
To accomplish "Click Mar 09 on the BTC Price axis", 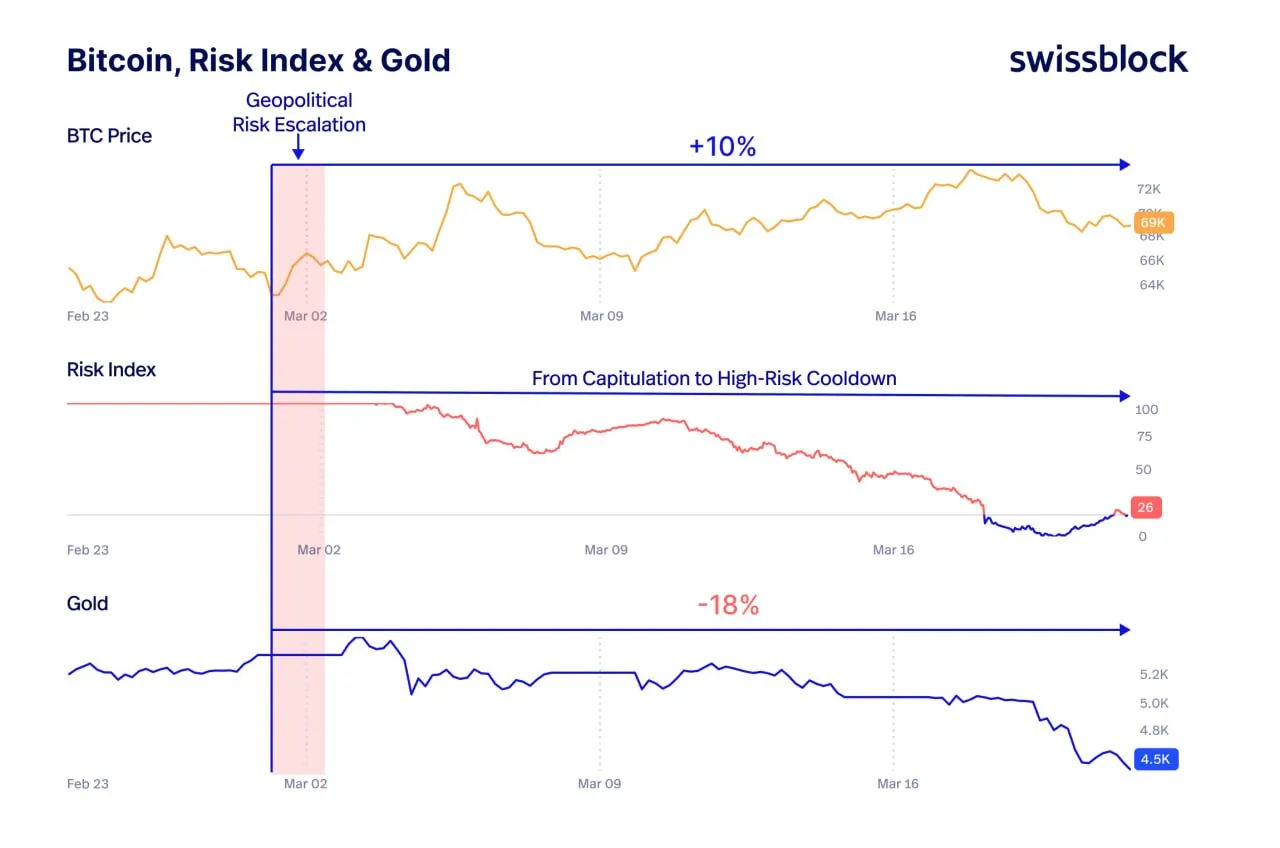I will [x=601, y=316].
